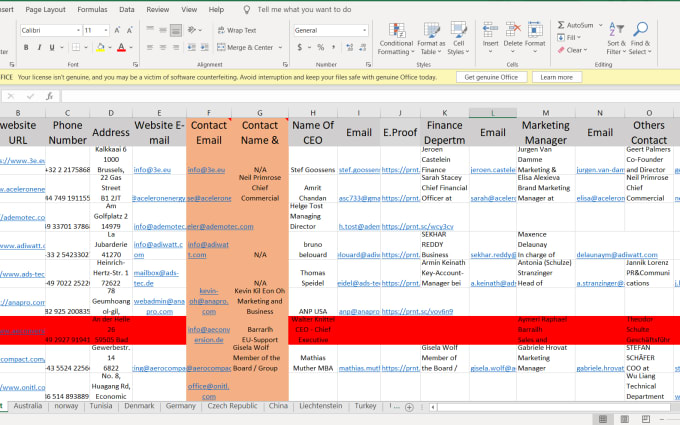Open Sort & Filter menu

616,38
